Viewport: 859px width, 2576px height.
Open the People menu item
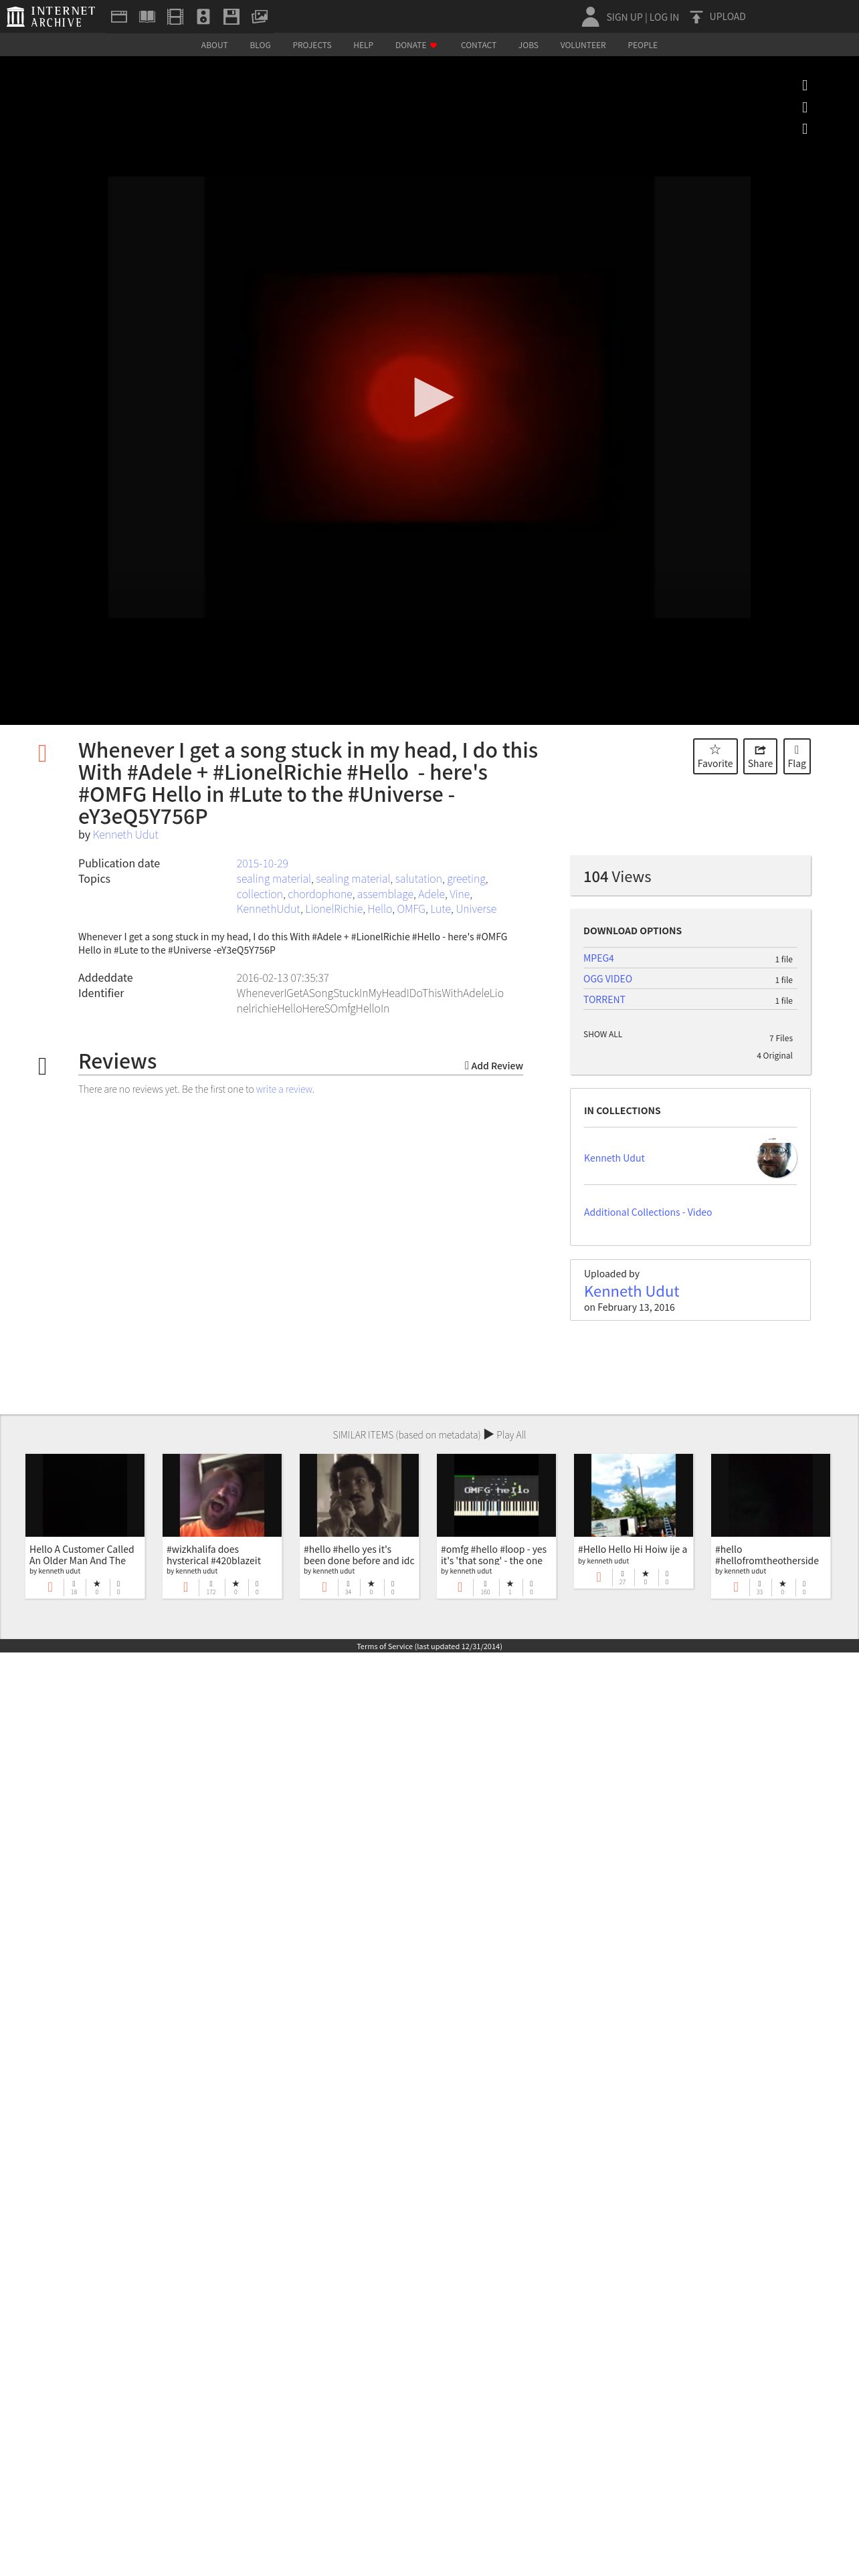tap(642, 45)
